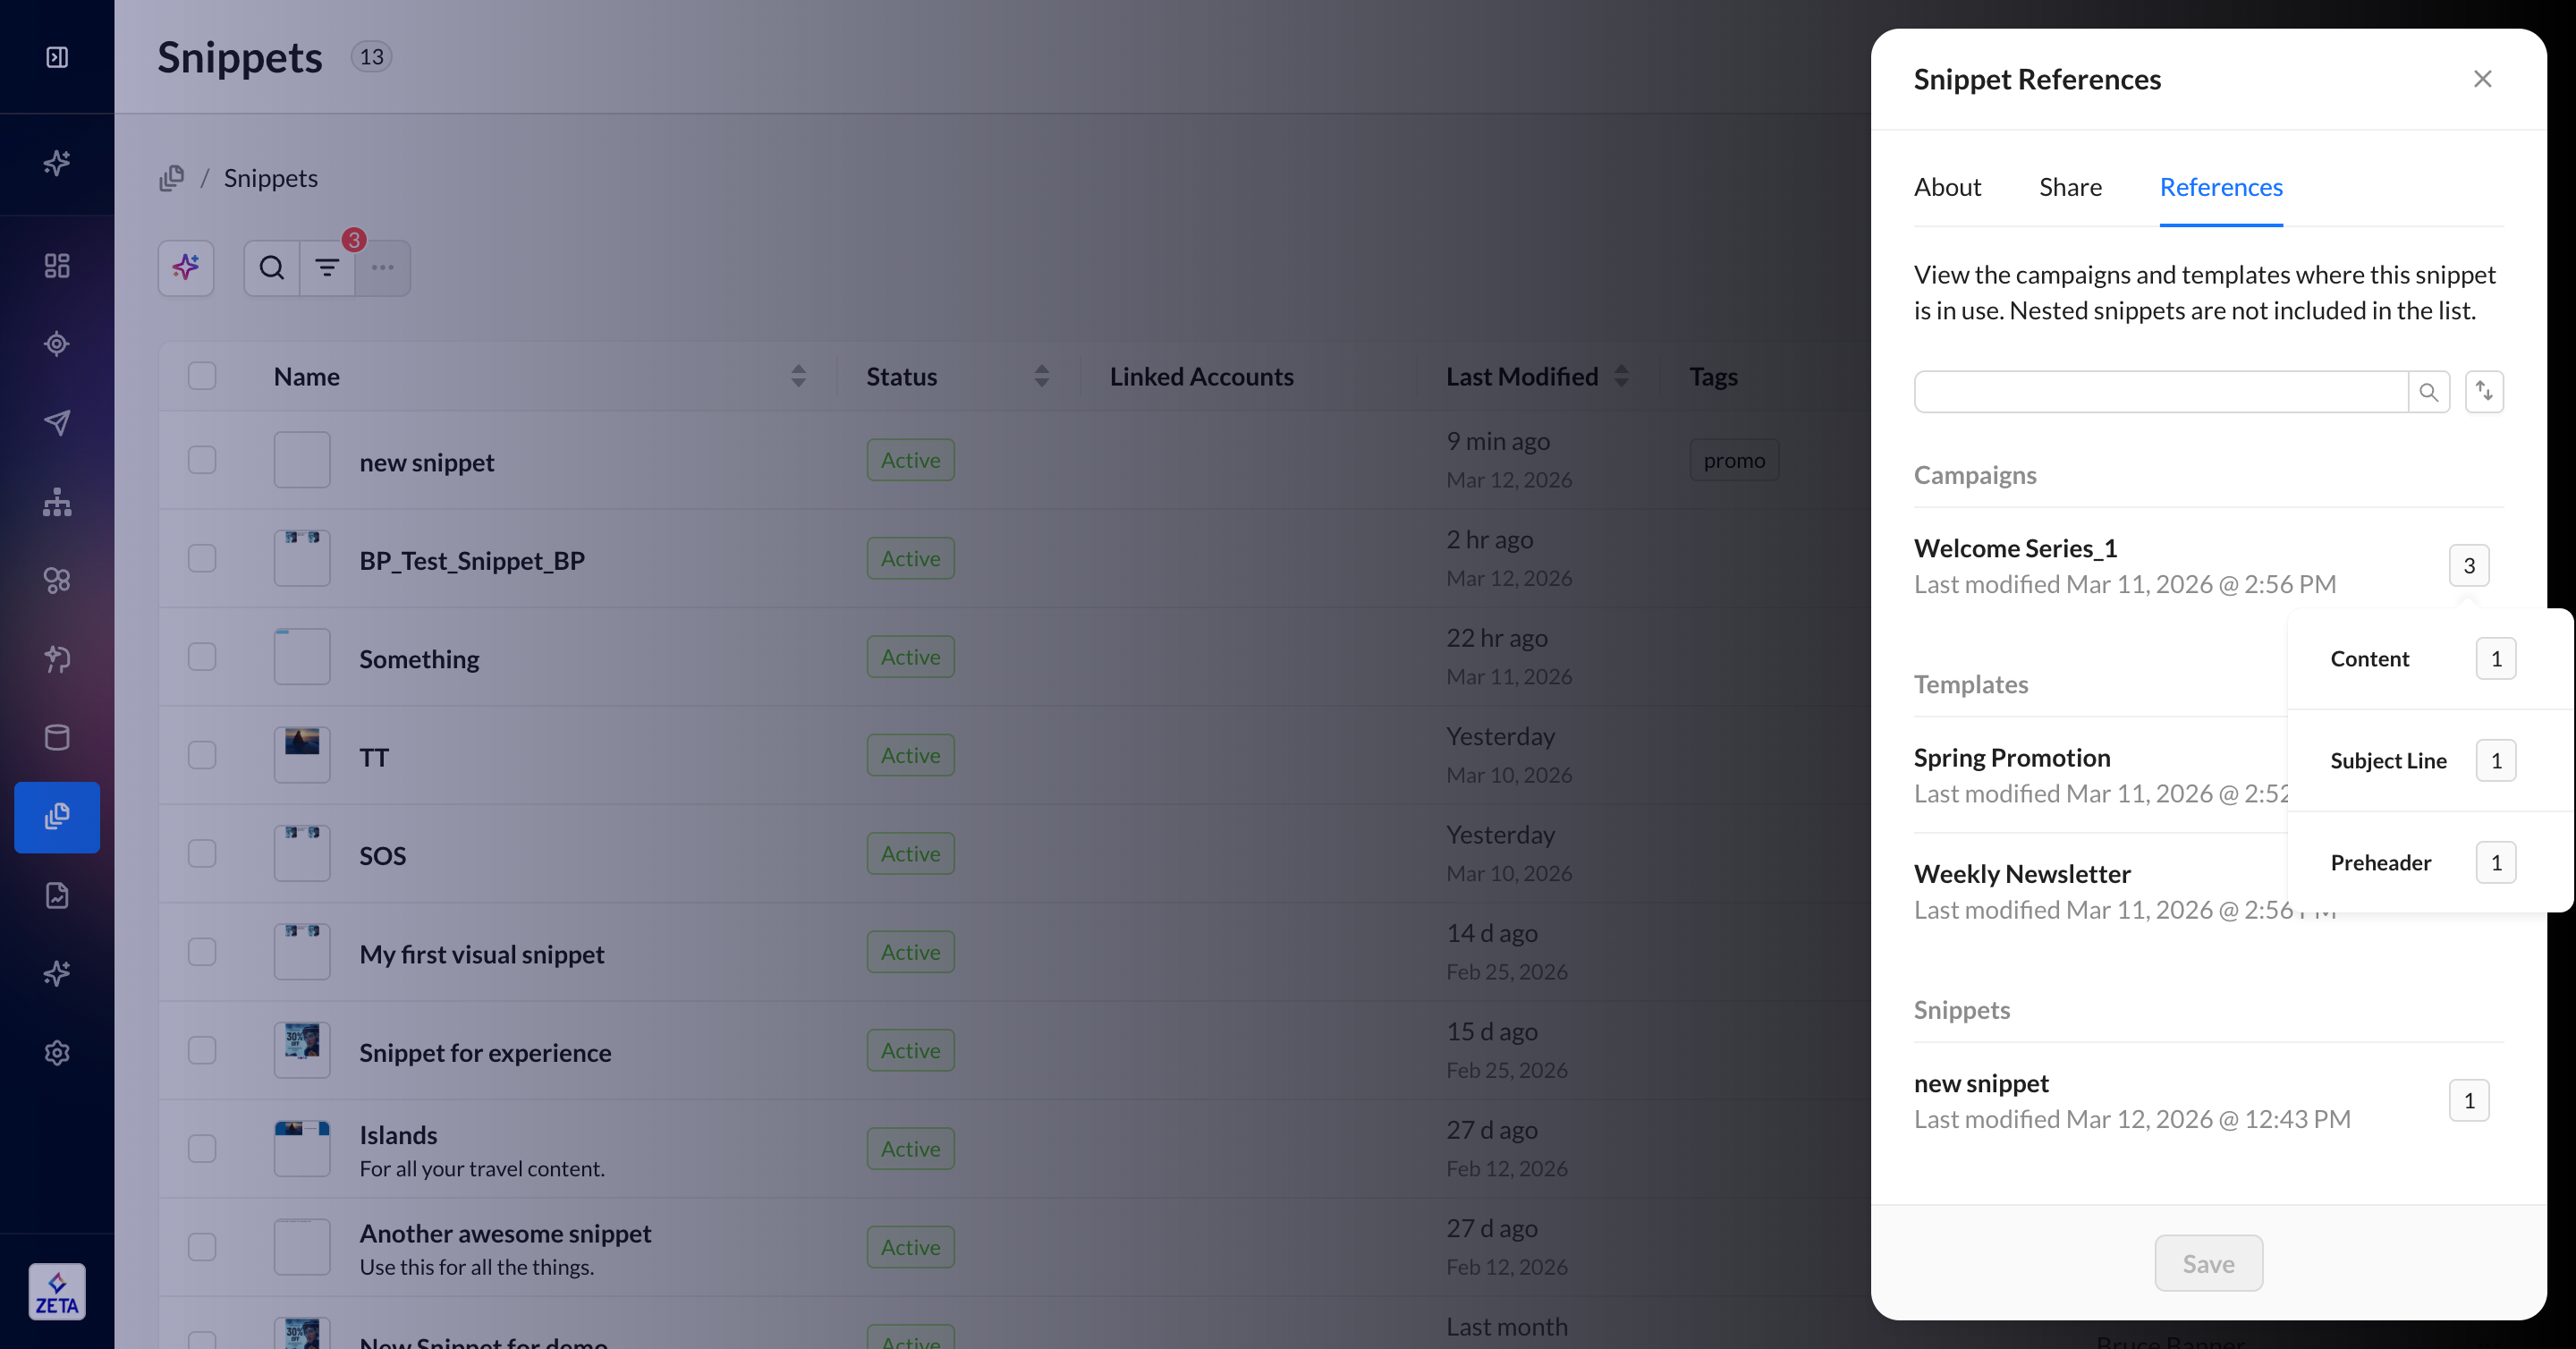This screenshot has height=1349, width=2576.
Task: Switch to the Share tab
Action: (2070, 187)
